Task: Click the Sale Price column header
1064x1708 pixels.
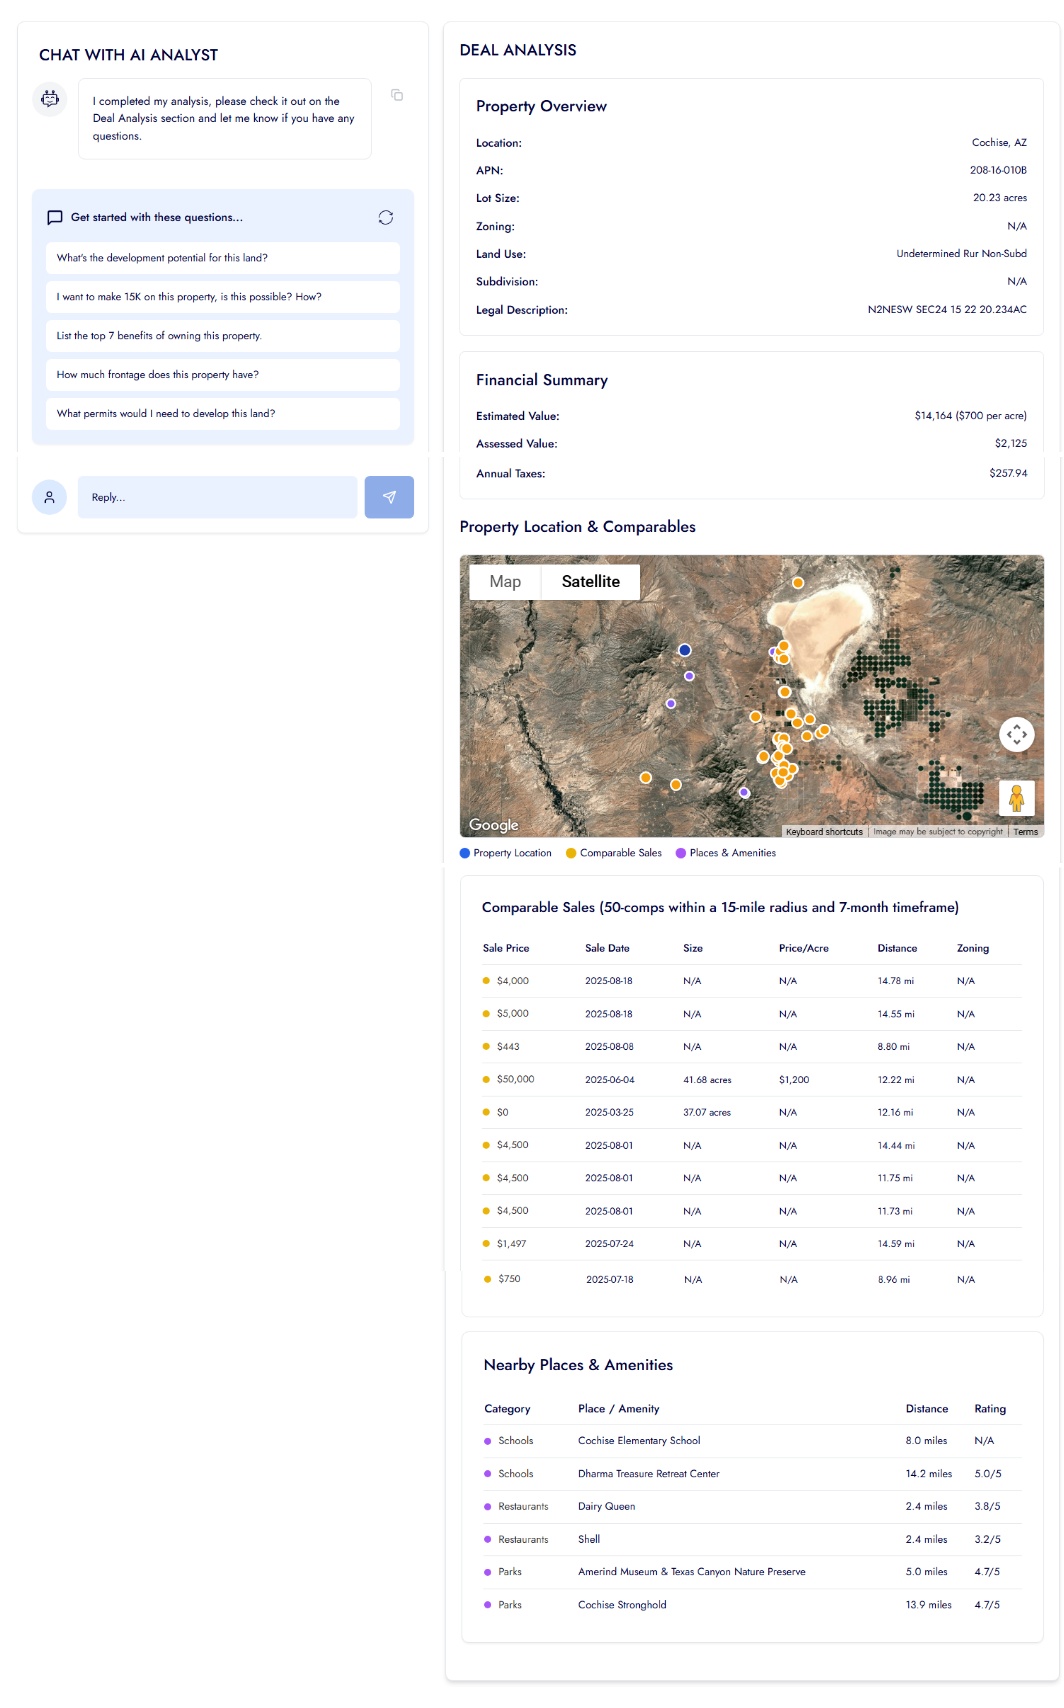Action: click(x=506, y=948)
